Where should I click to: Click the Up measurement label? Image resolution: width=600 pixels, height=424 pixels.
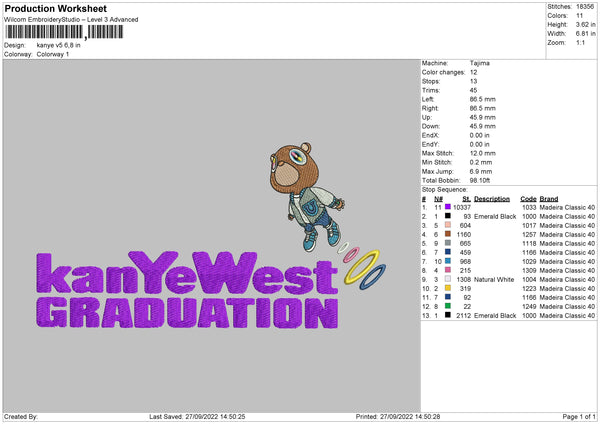[427, 117]
